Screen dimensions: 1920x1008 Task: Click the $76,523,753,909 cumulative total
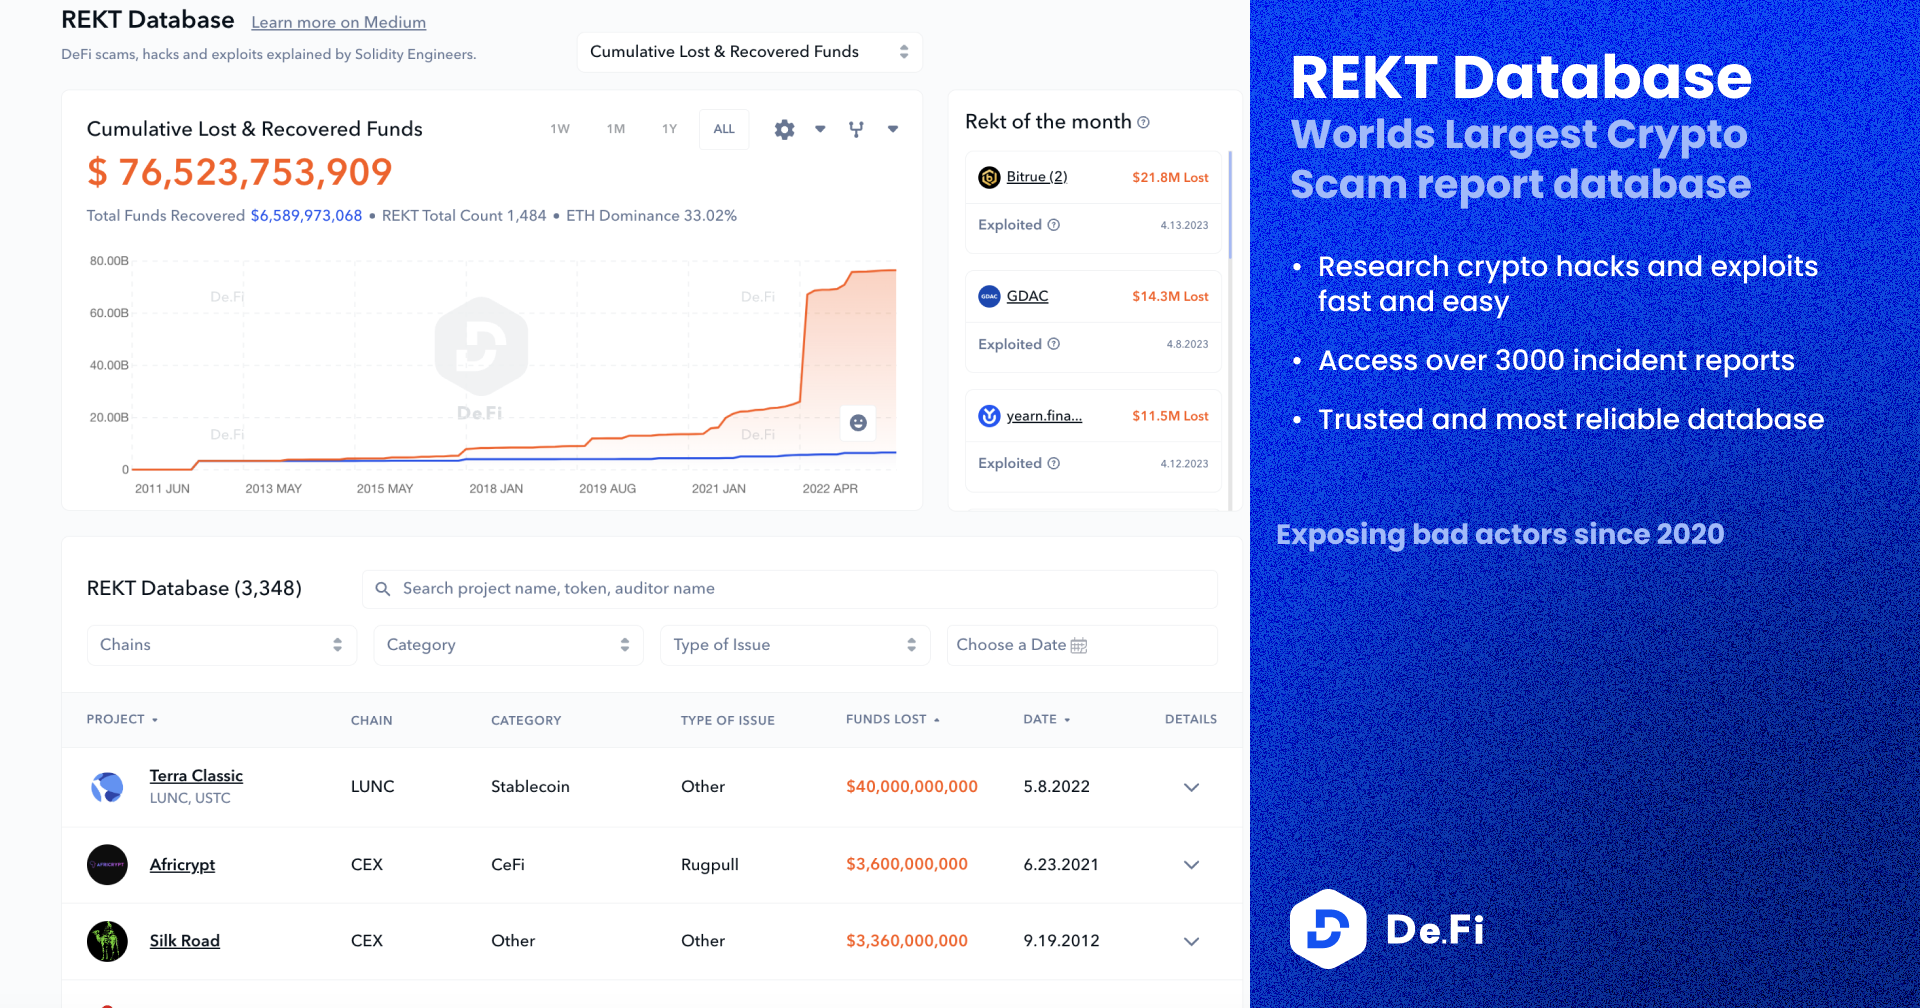(x=240, y=173)
